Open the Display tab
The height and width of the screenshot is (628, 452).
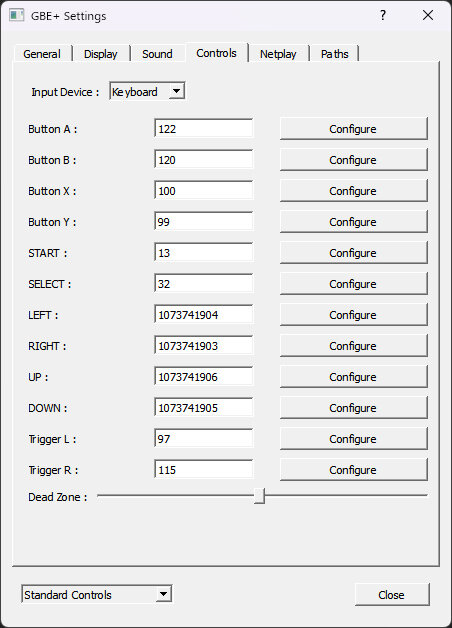(100, 54)
